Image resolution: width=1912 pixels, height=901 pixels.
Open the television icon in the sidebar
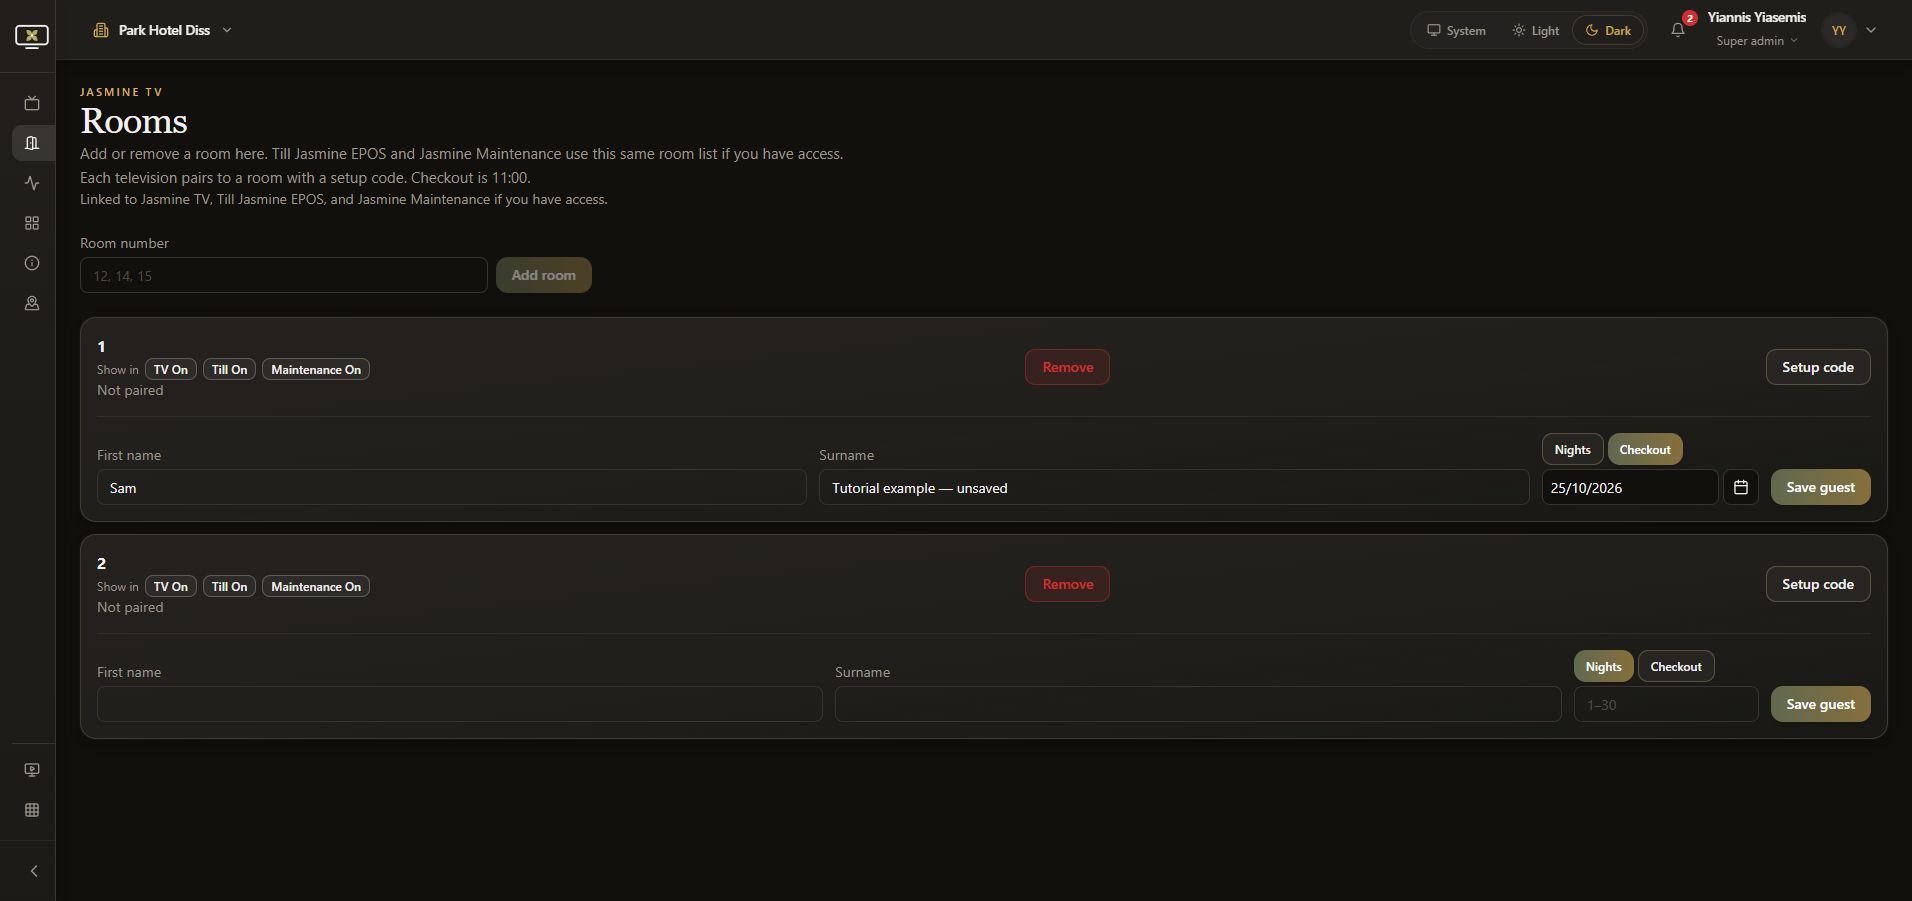click(32, 103)
